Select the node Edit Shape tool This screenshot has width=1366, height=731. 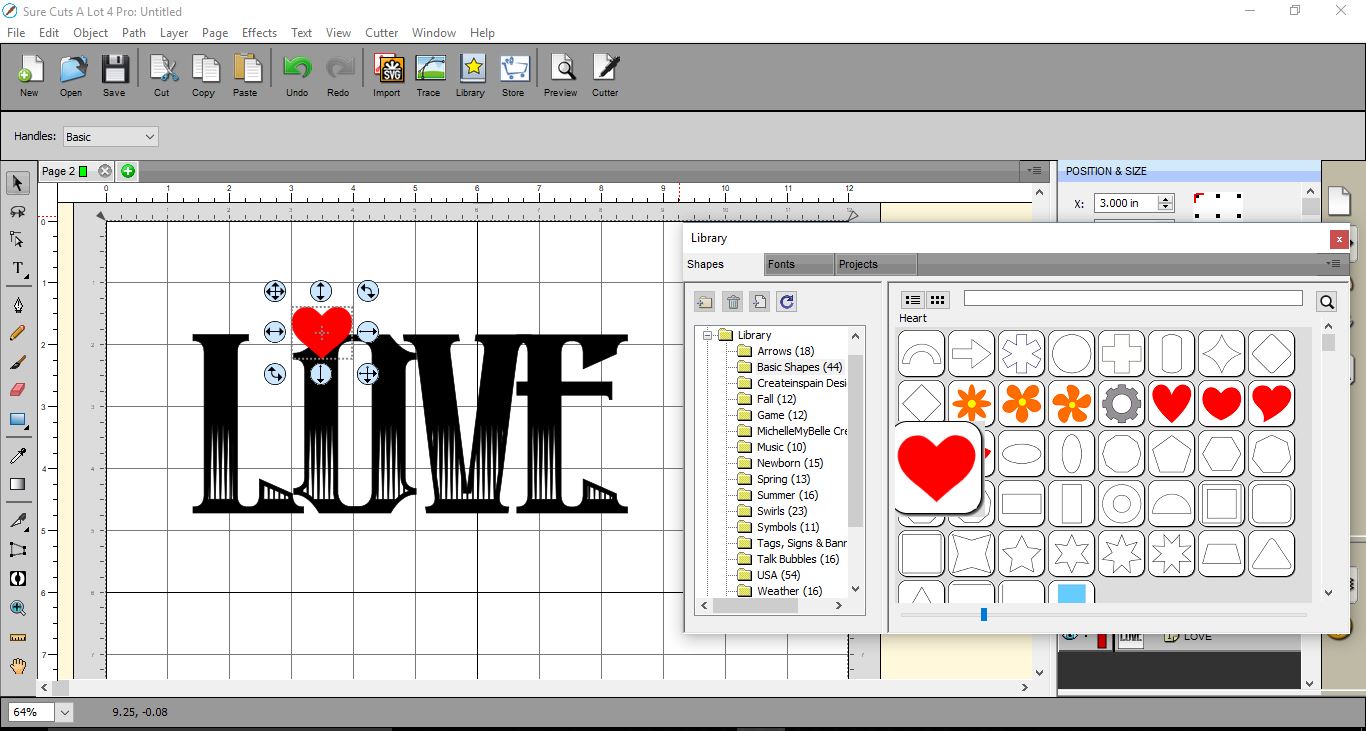tap(17, 239)
